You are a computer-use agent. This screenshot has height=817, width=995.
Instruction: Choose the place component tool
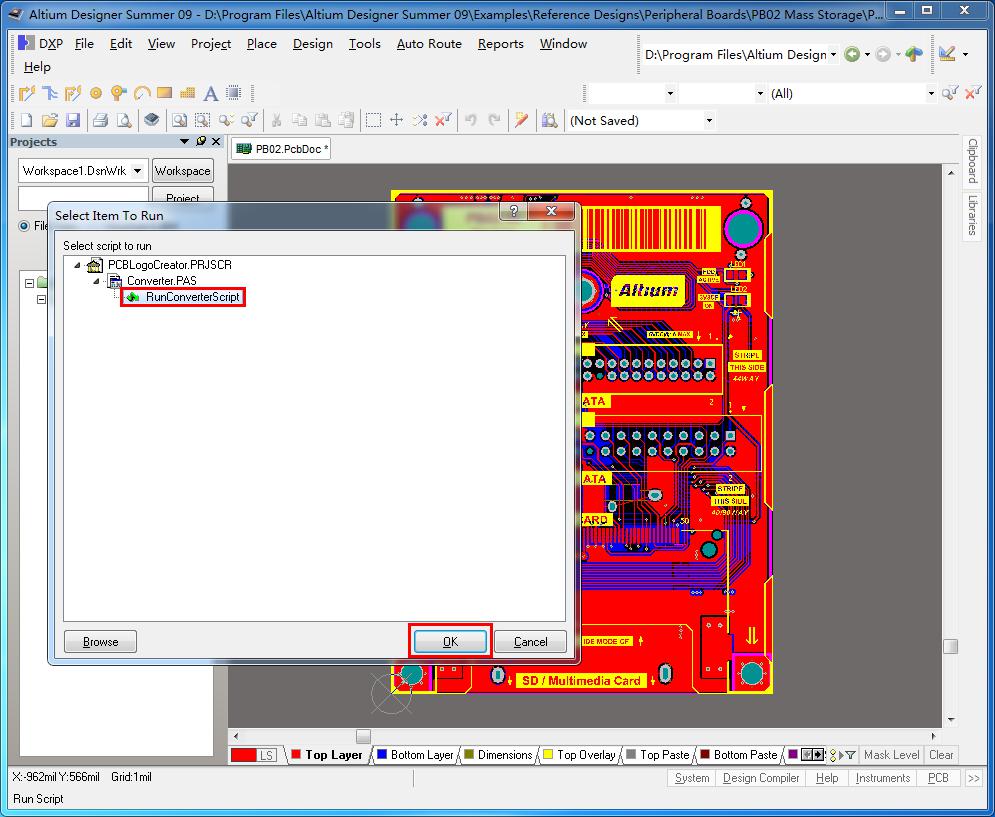tap(234, 93)
